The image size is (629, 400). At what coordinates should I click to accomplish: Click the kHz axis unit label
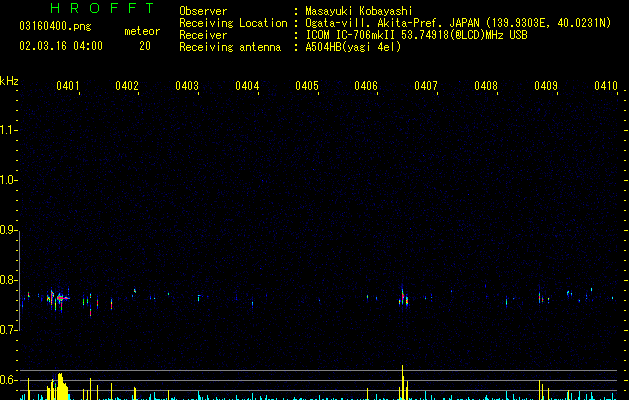[9, 81]
